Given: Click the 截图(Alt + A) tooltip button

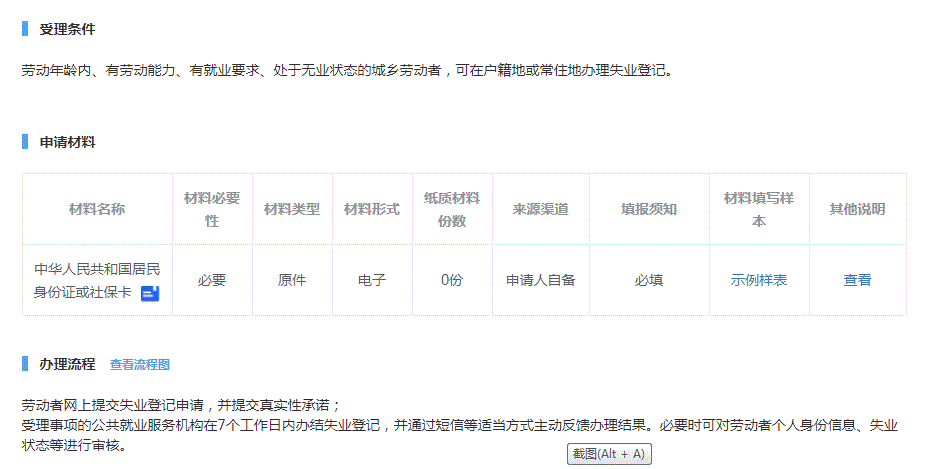Looking at the screenshot, I should (608, 454).
